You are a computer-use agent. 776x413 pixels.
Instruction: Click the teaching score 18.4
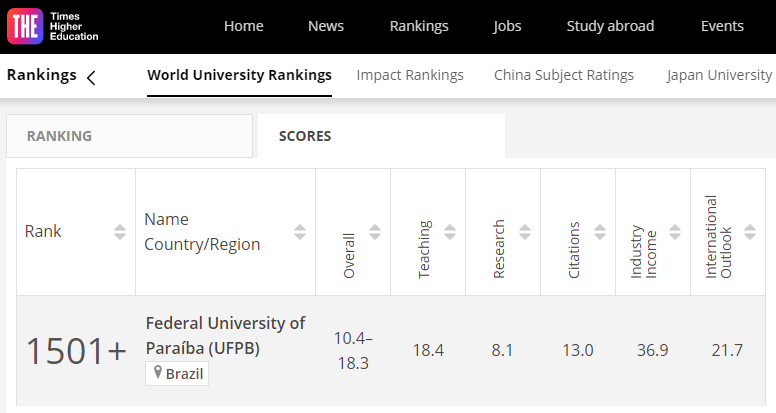pyautogui.click(x=428, y=350)
